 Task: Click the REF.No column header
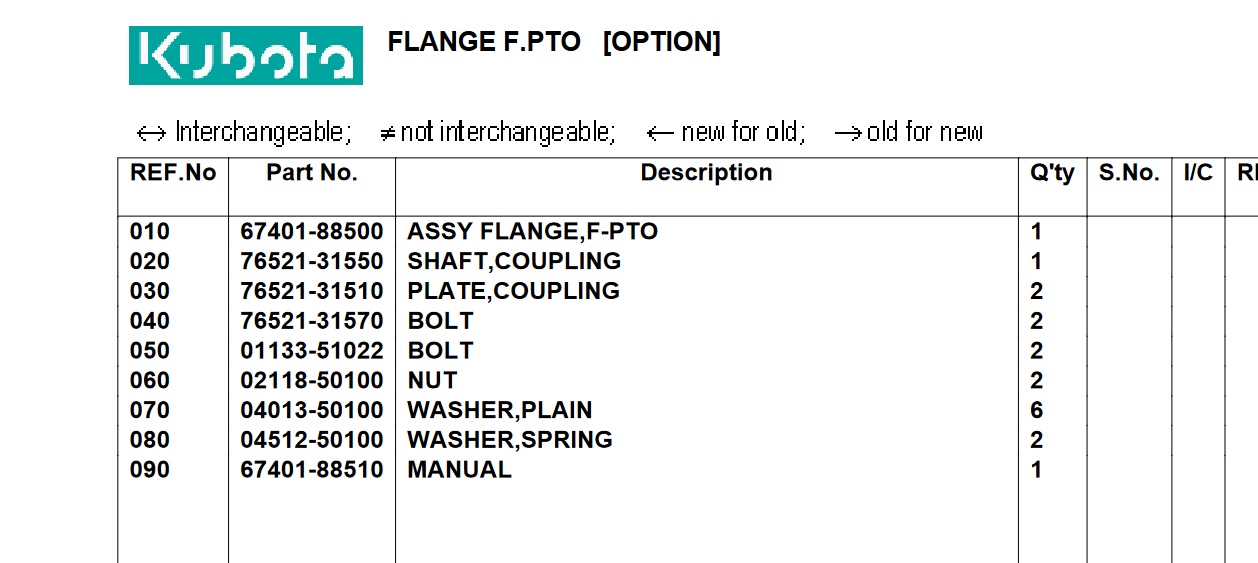173,173
